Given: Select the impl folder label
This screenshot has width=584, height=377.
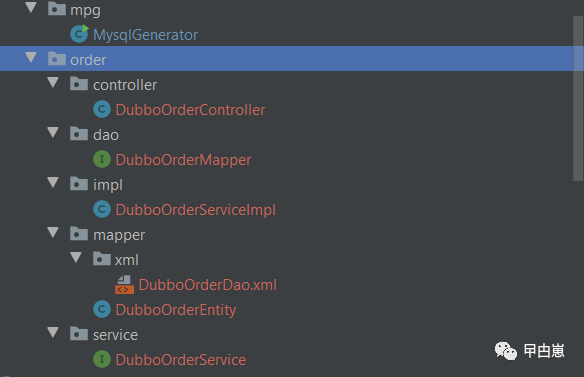Looking at the screenshot, I should (x=108, y=185).
